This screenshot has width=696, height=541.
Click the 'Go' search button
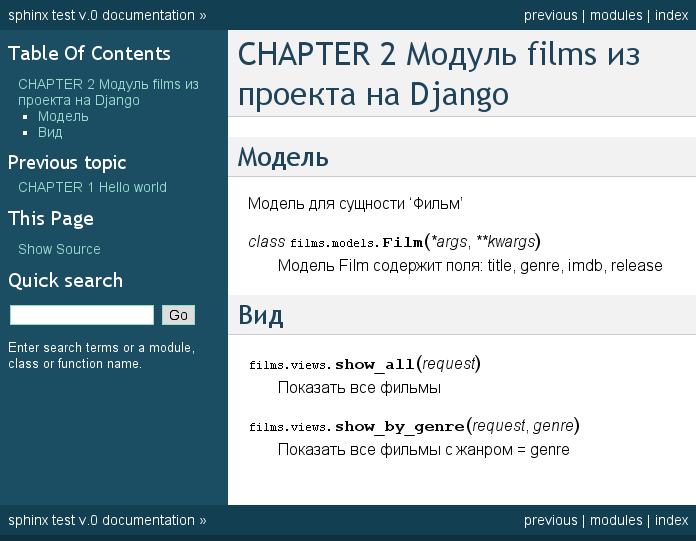pos(178,315)
